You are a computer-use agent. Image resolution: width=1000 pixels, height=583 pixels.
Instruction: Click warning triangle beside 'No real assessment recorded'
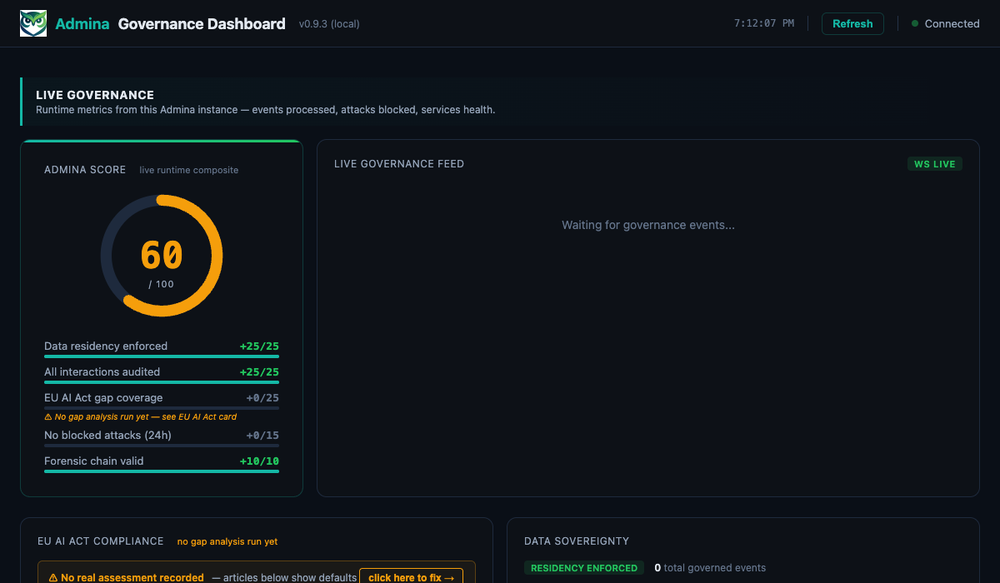pyautogui.click(x=53, y=578)
